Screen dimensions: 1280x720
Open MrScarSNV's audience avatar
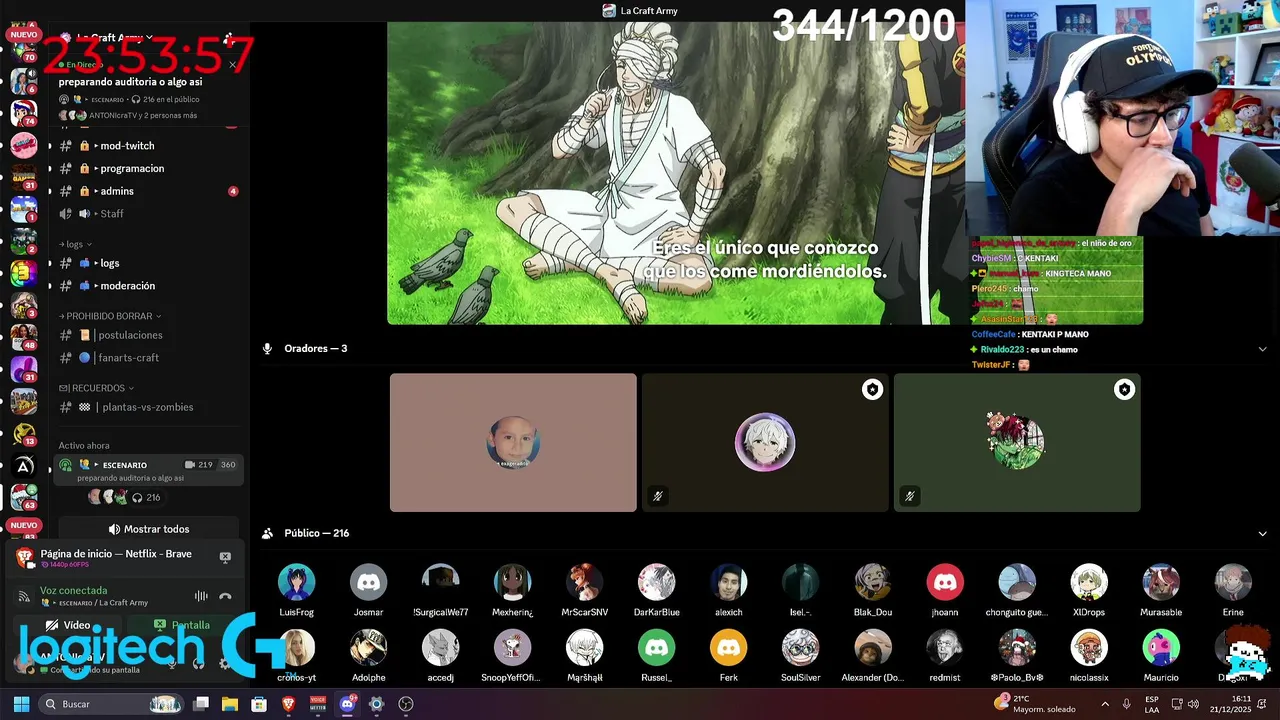pos(584,582)
